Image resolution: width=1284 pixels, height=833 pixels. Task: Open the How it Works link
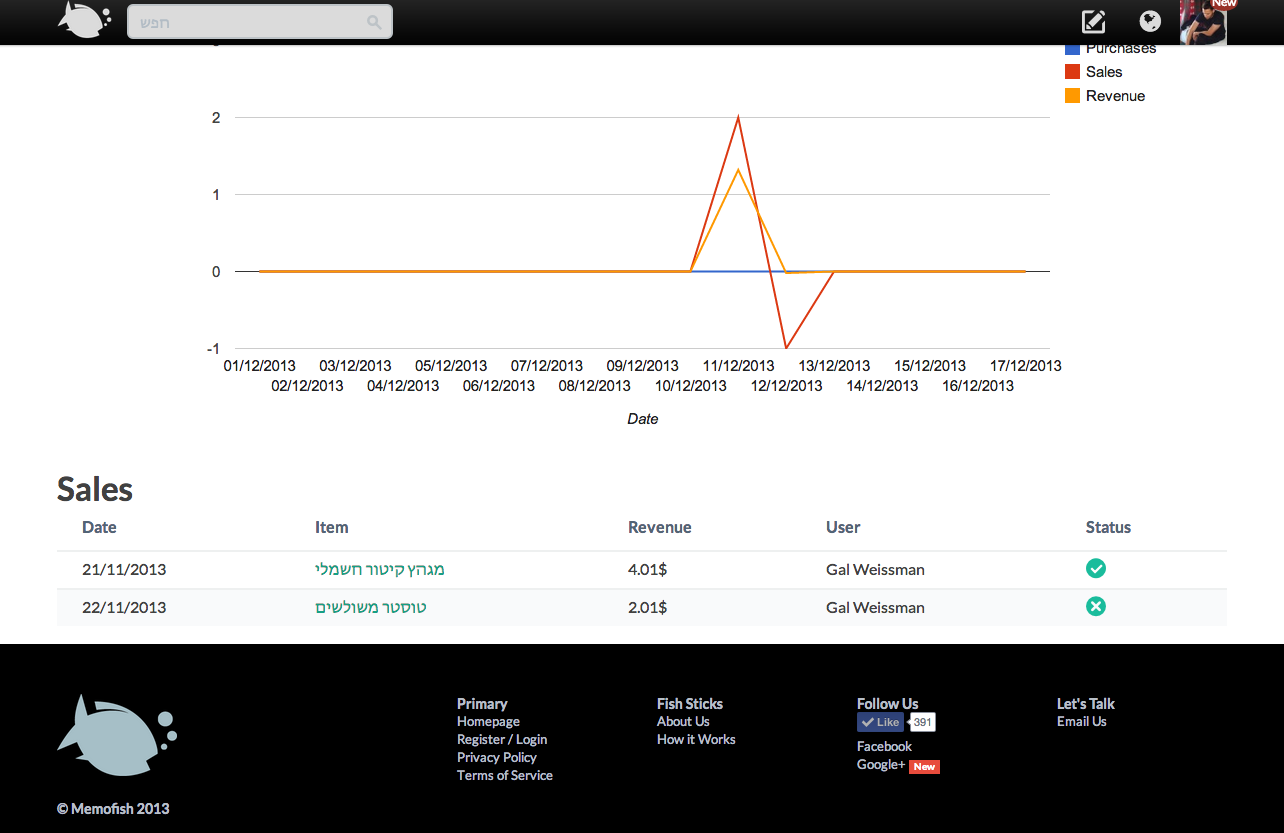696,740
